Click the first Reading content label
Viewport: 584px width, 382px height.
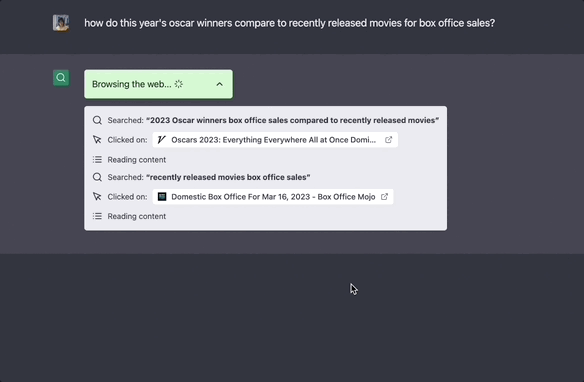pos(137,160)
